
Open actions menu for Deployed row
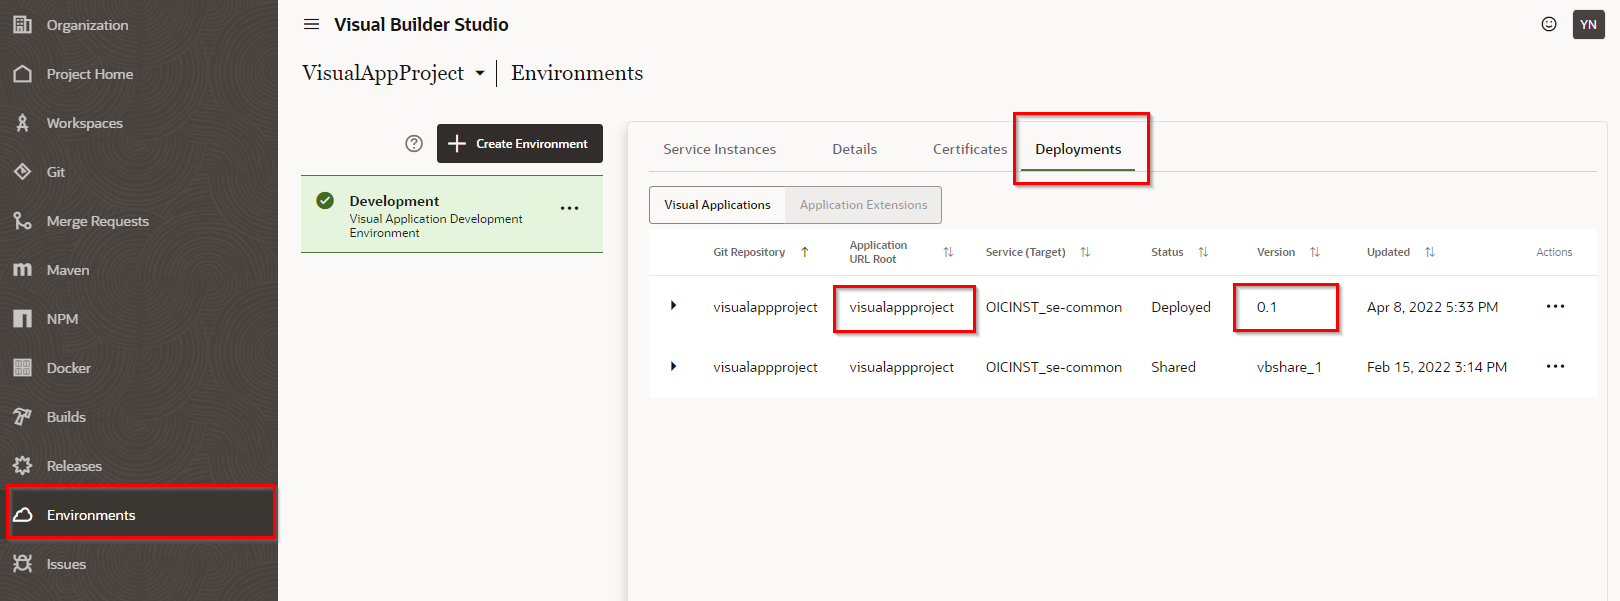click(1555, 306)
